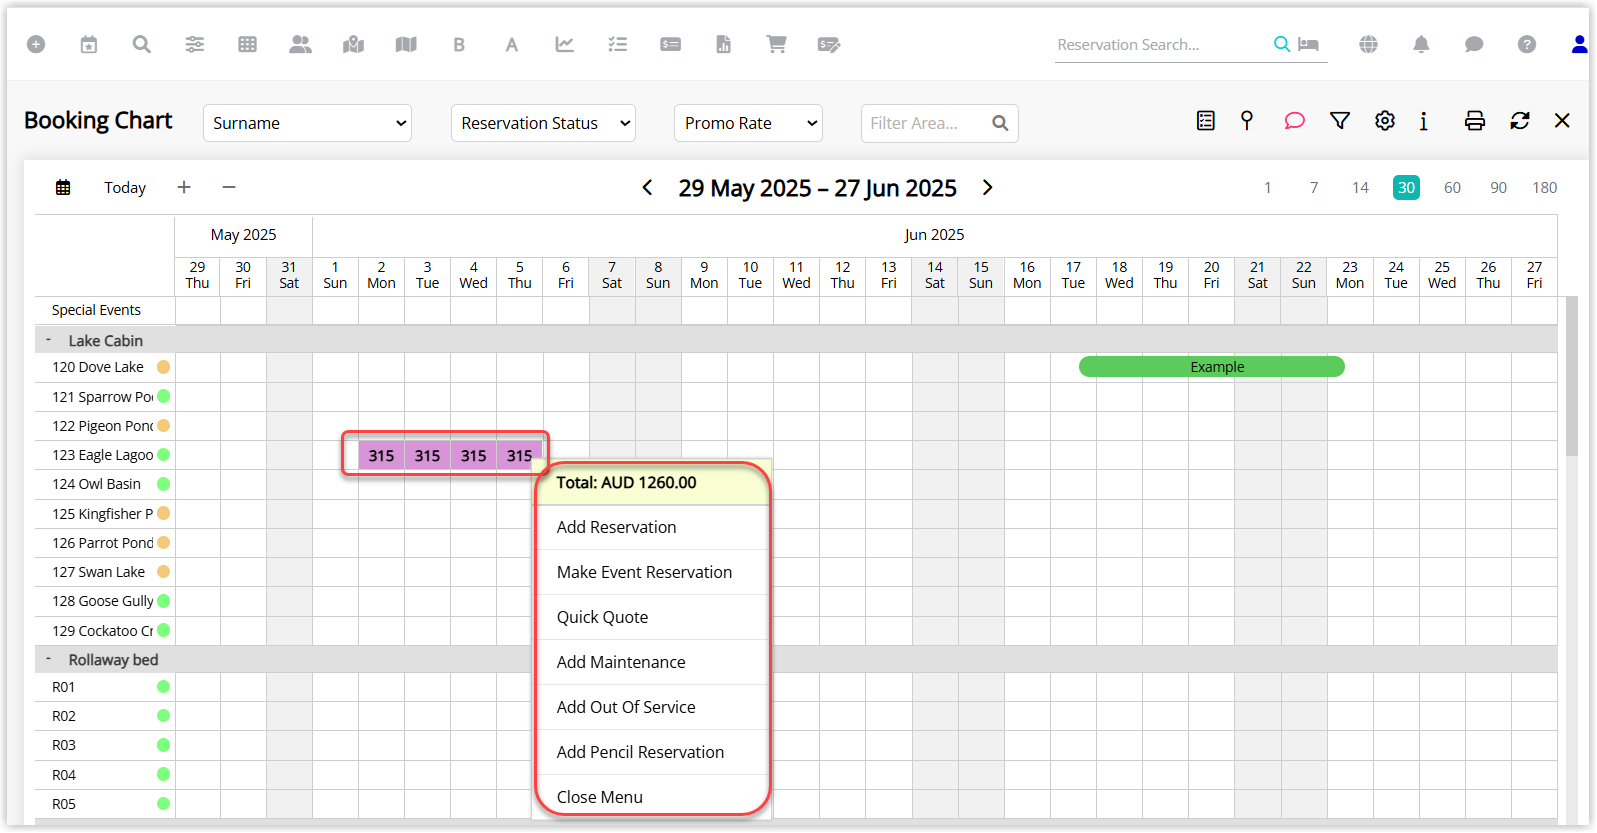Open the Surname dropdown
This screenshot has width=1597, height=833.
tap(308, 123)
